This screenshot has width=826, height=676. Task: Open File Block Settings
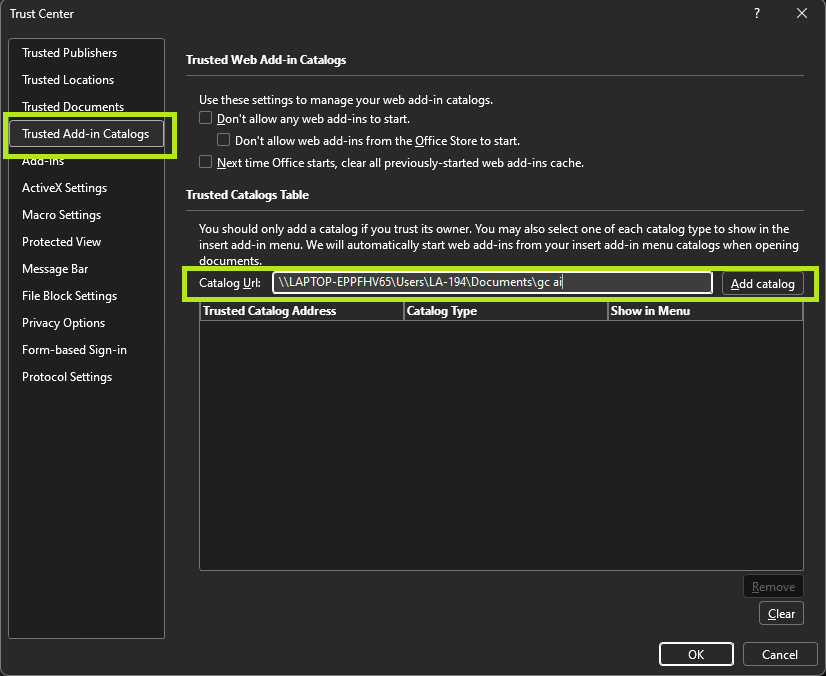click(69, 296)
